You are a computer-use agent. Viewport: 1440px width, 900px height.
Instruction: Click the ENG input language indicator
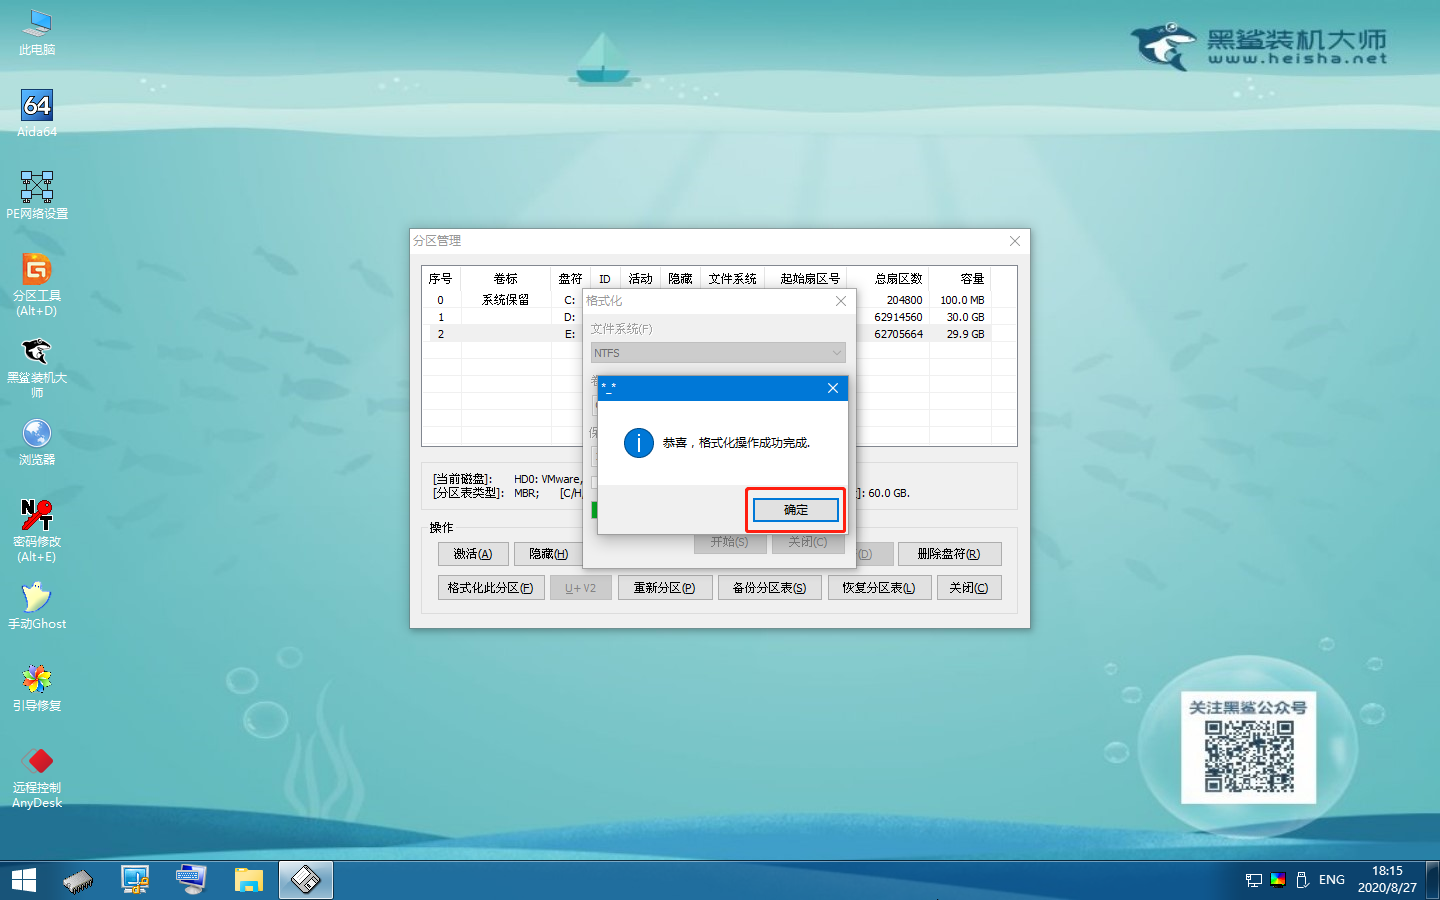(x=1332, y=880)
